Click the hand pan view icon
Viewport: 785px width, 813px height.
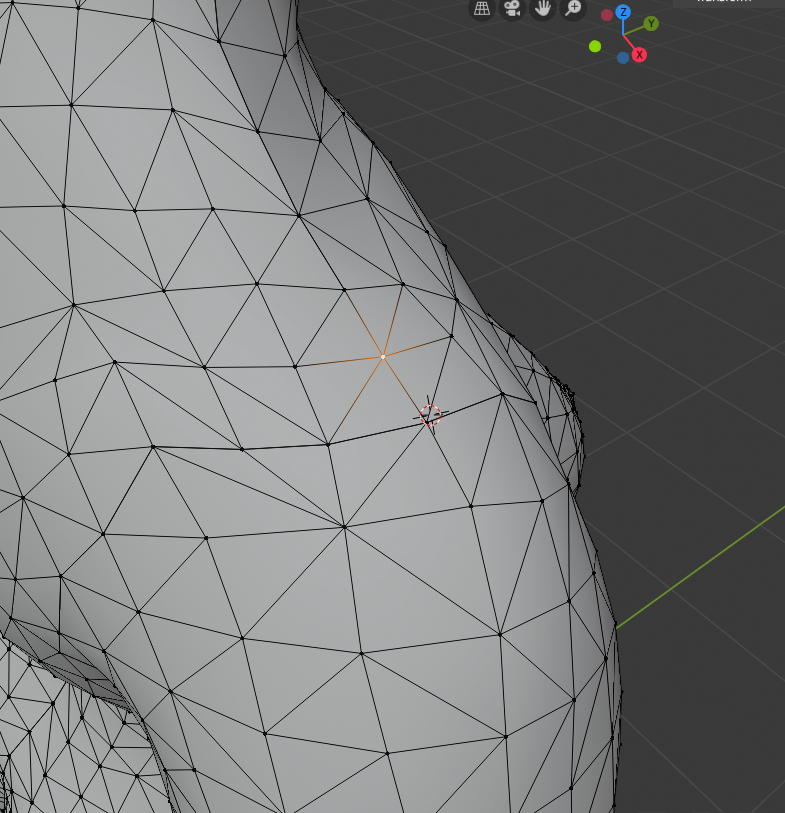[x=543, y=9]
